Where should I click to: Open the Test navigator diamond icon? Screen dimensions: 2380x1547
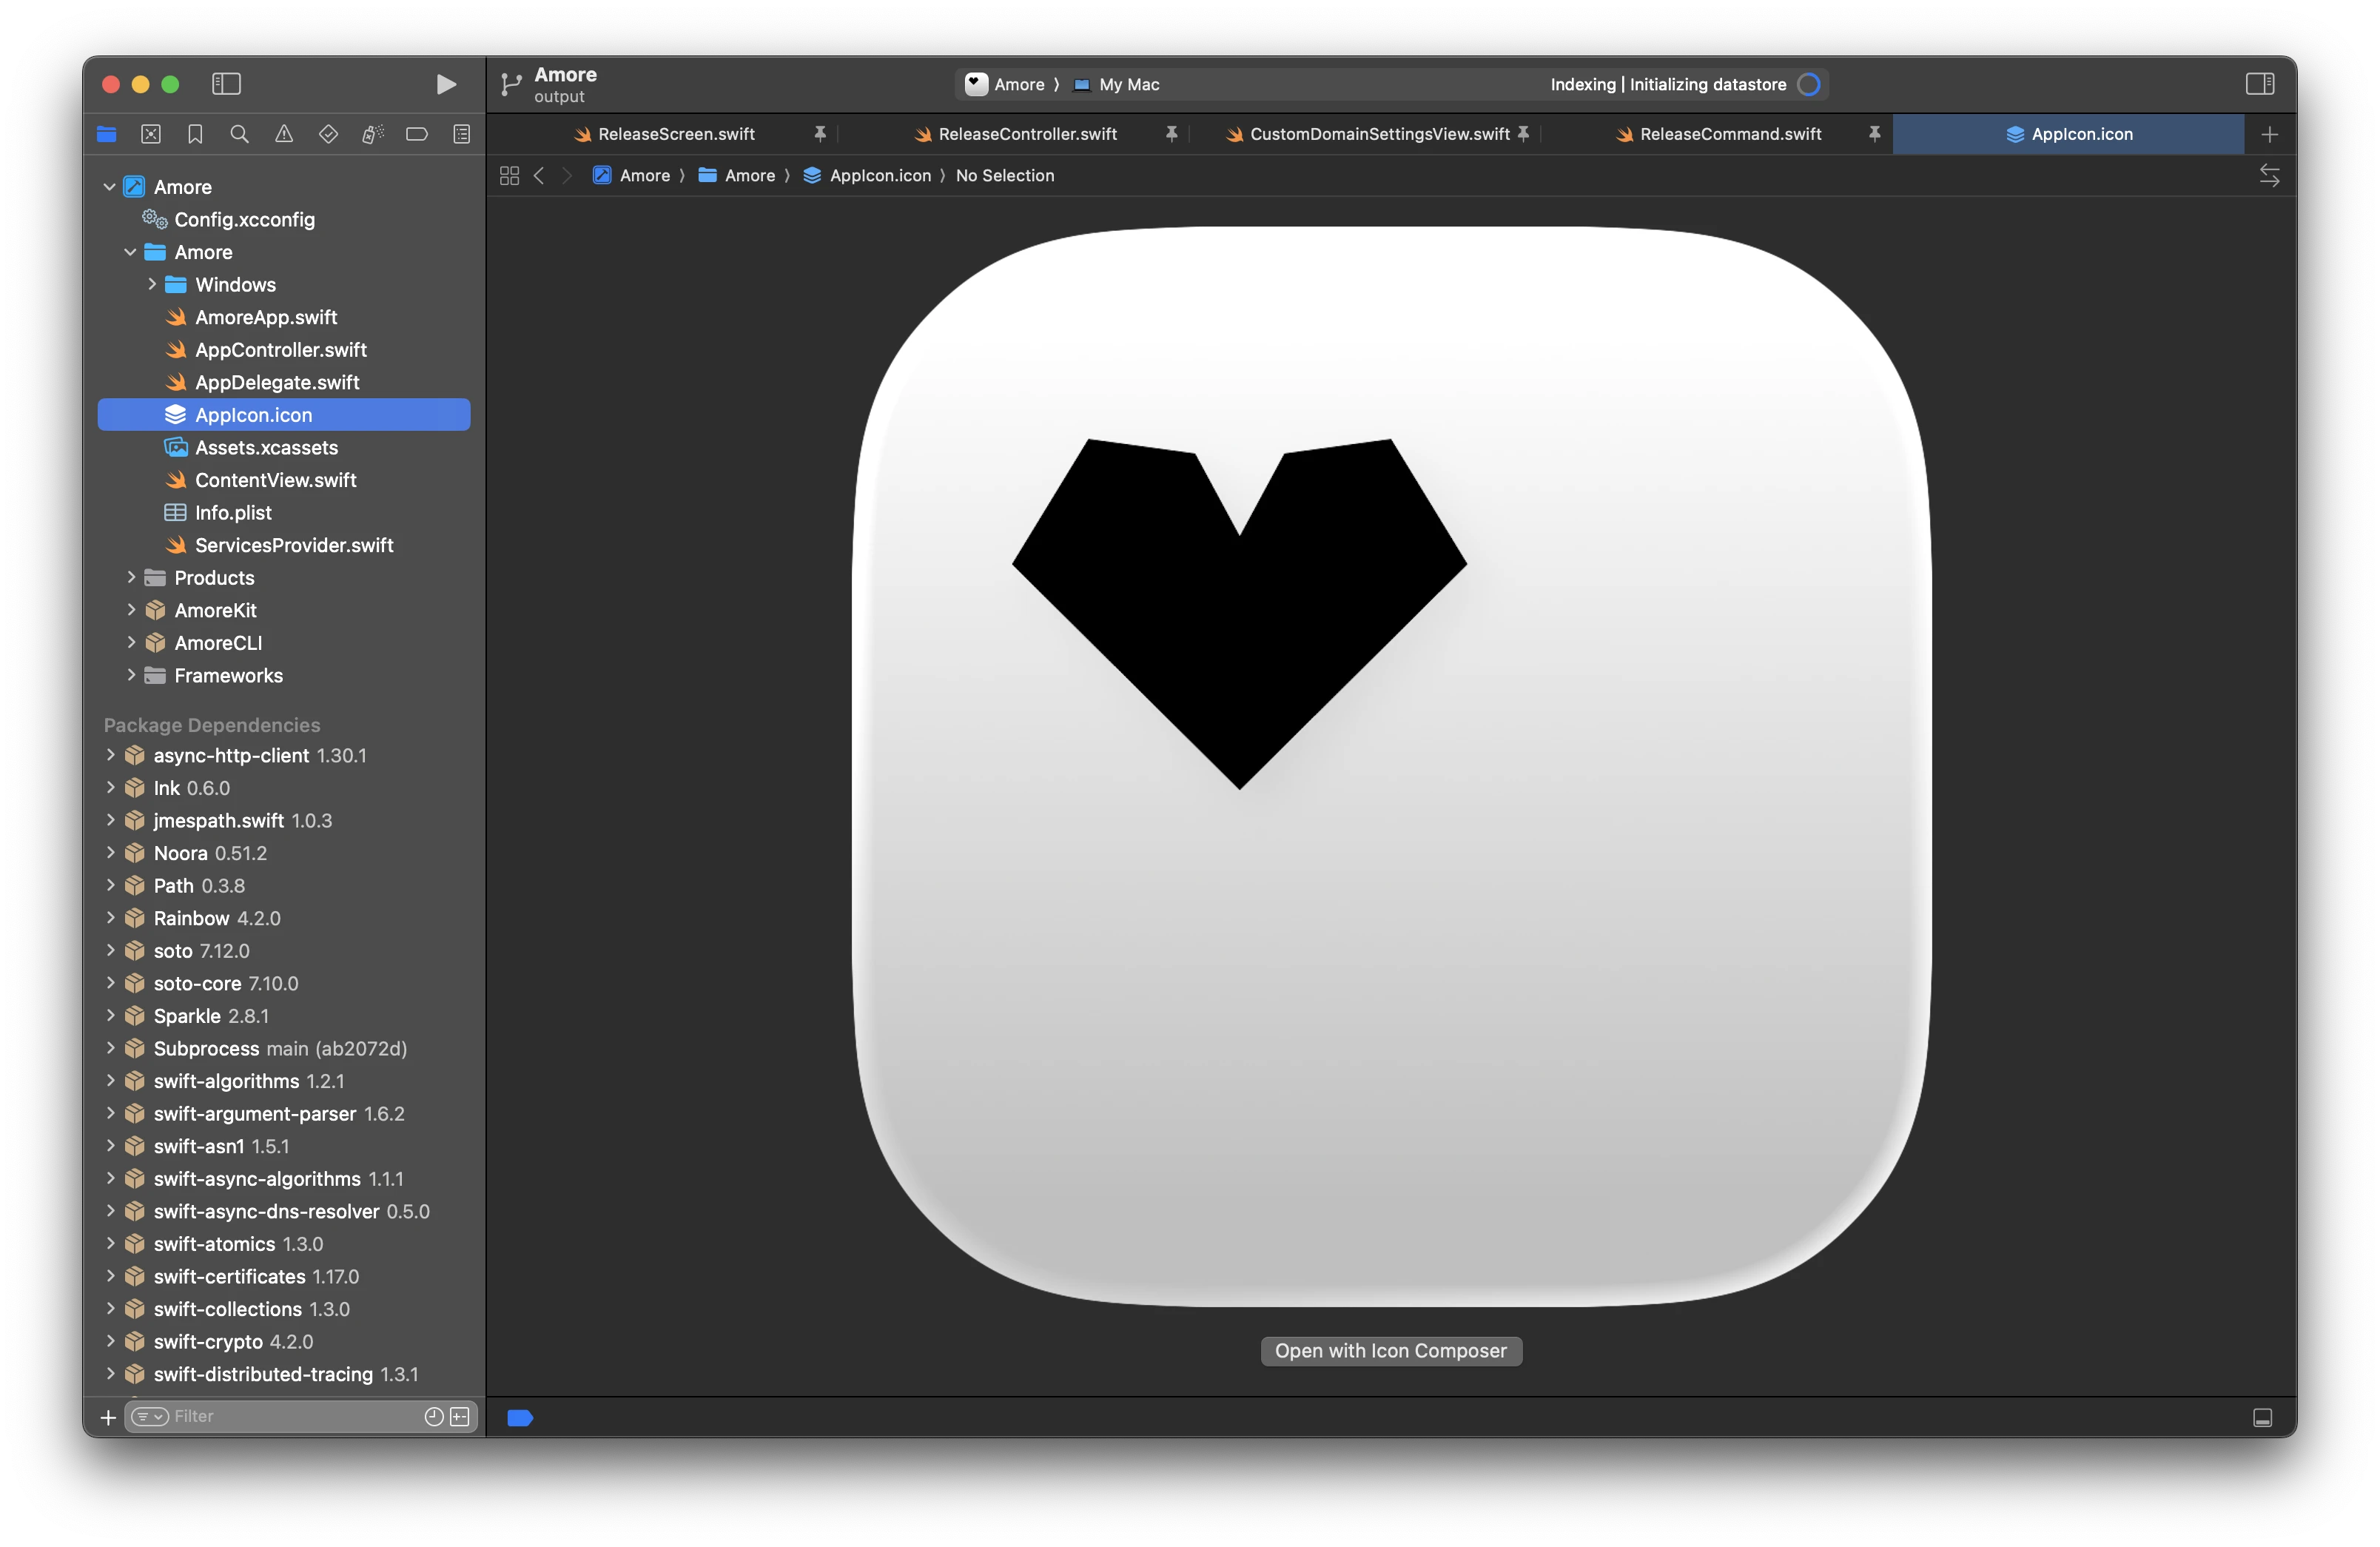[x=328, y=134]
